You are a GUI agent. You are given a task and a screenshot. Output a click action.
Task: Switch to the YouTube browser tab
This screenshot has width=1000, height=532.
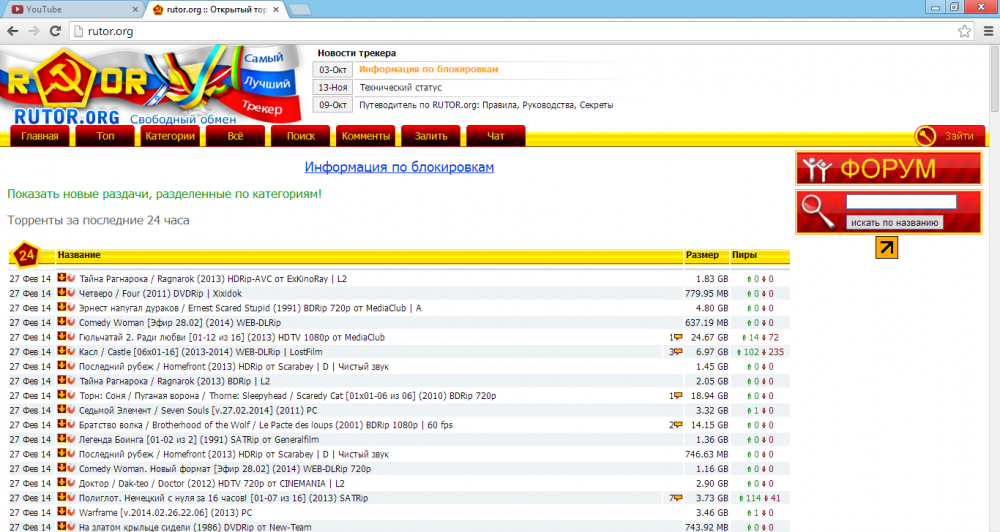point(73,10)
